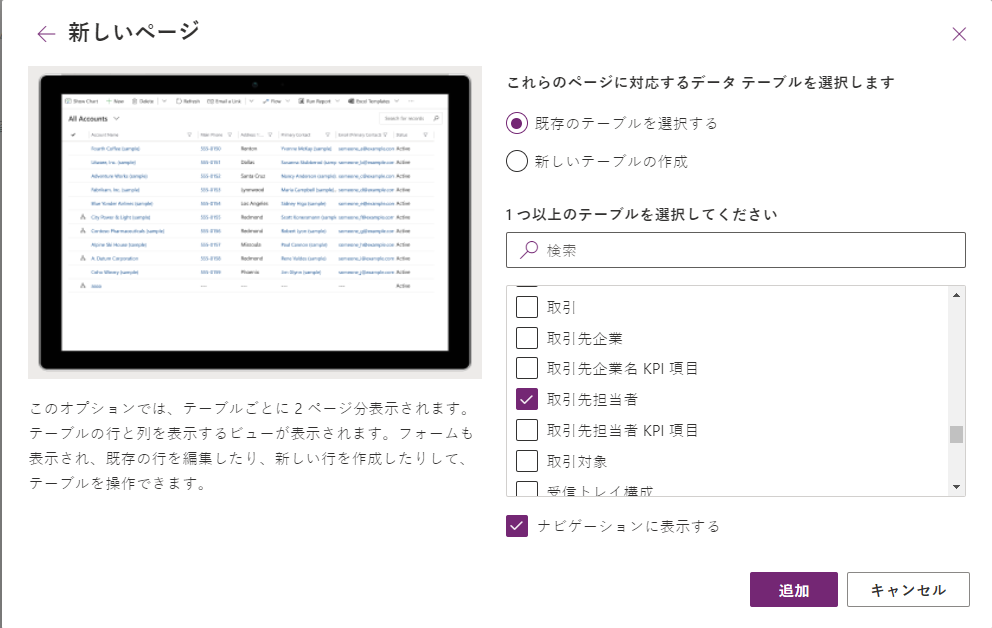Check the 取引 table checkbox
992x628 pixels.
pos(527,307)
